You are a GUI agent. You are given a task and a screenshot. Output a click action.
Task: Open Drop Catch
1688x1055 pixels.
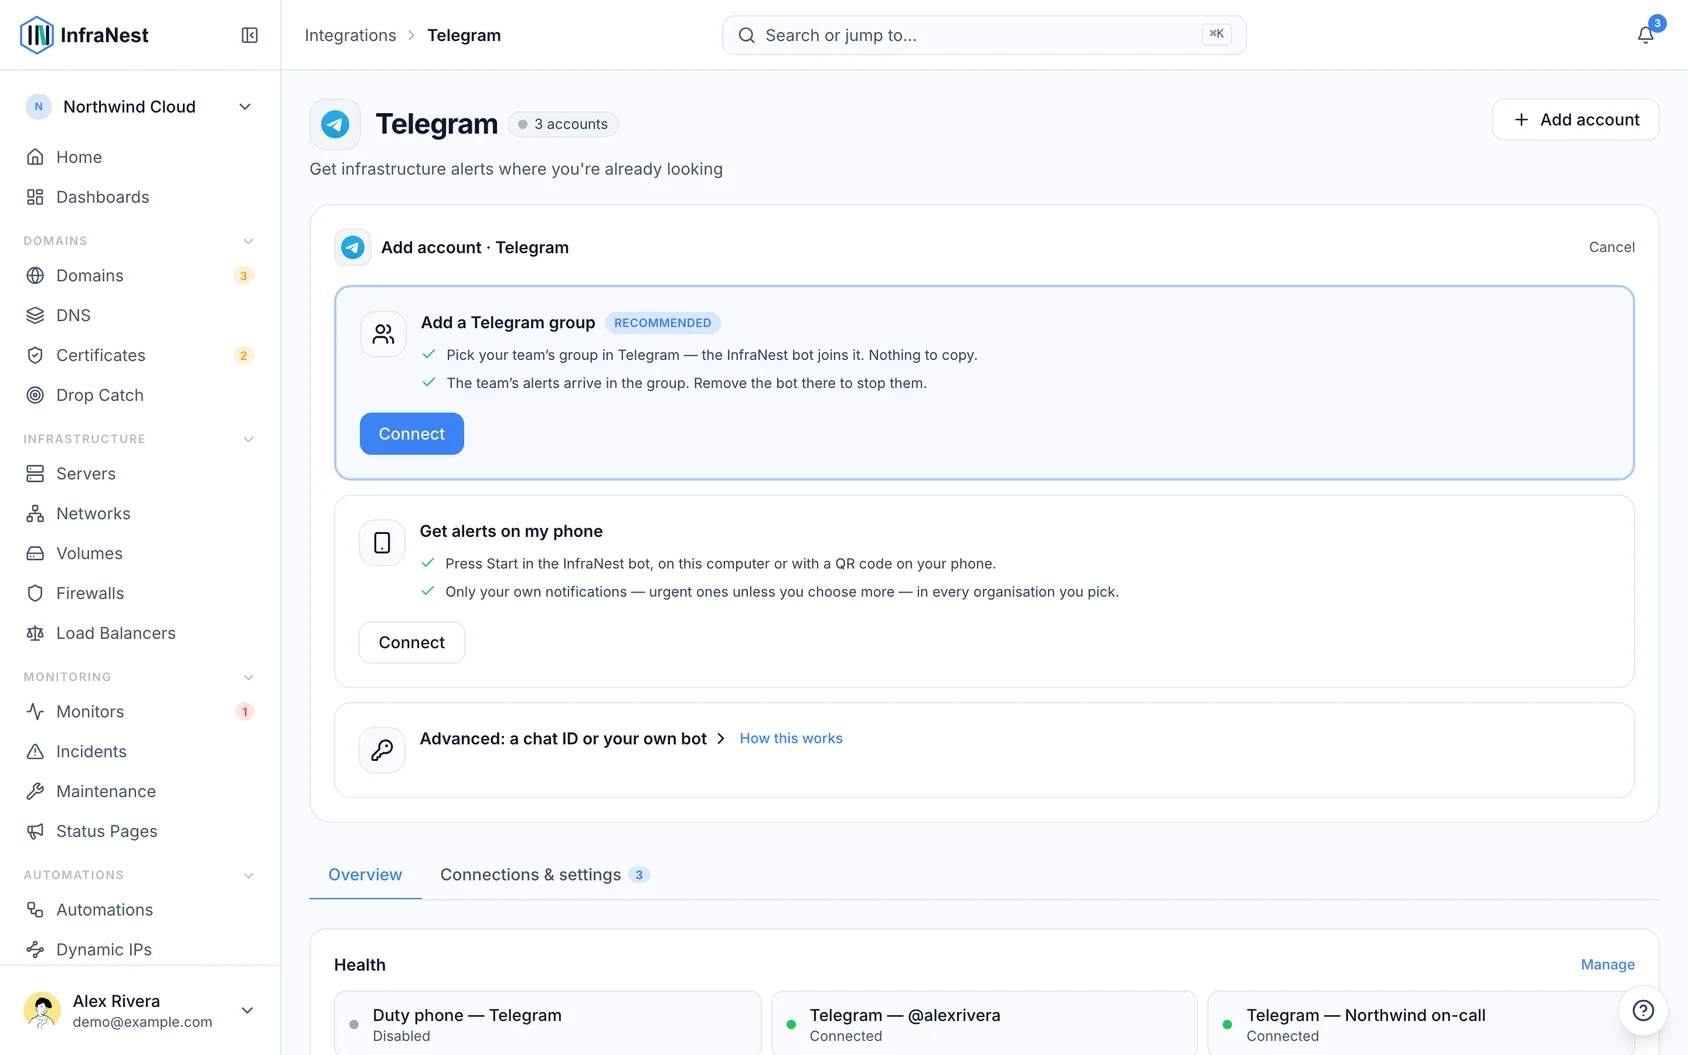click(140, 395)
